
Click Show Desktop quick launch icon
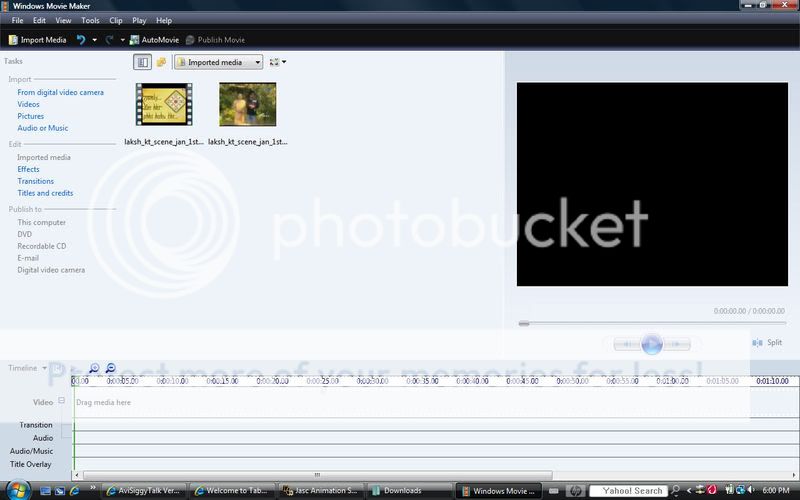(x=45, y=491)
